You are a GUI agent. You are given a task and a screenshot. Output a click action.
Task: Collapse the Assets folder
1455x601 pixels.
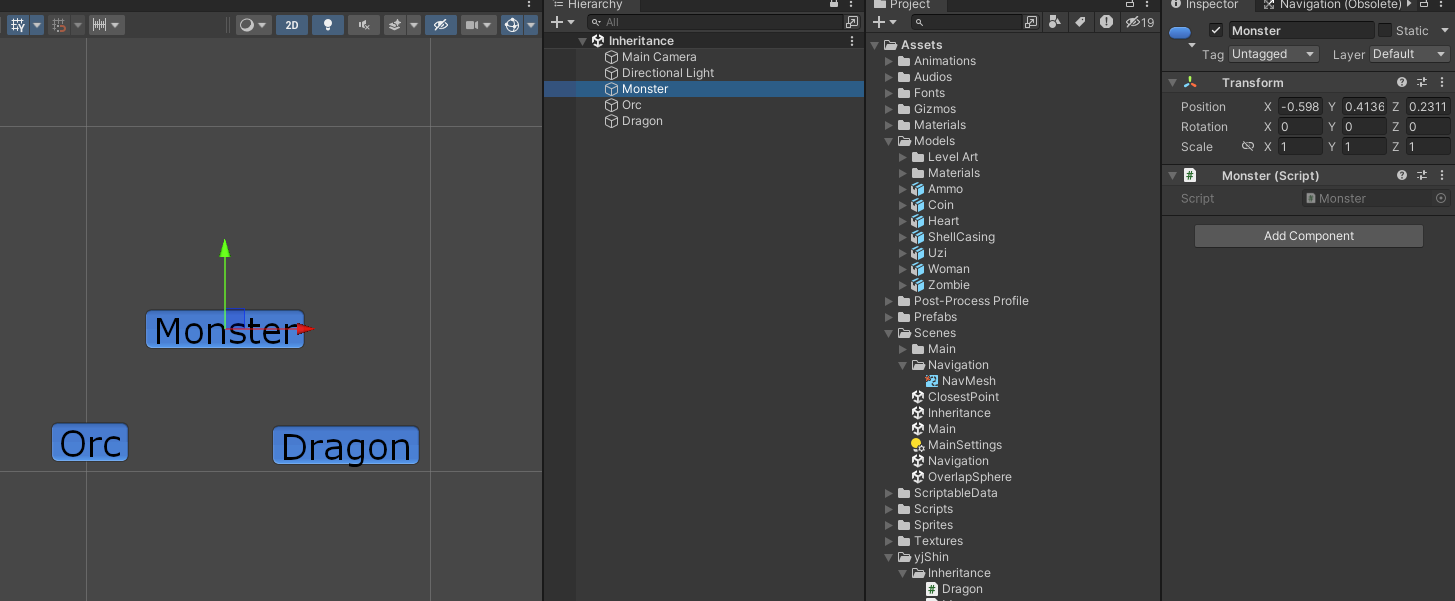(x=876, y=45)
